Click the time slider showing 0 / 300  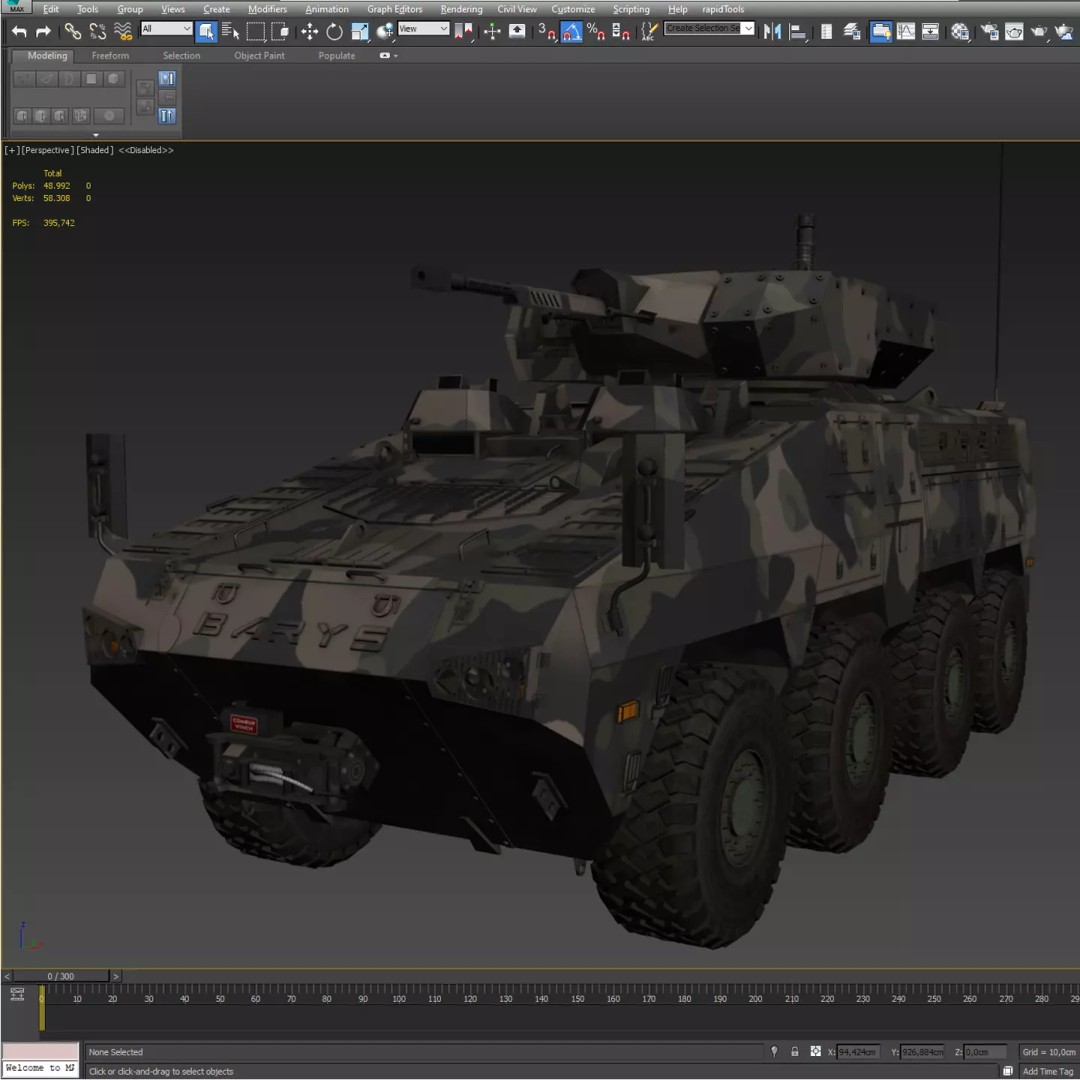pos(61,976)
